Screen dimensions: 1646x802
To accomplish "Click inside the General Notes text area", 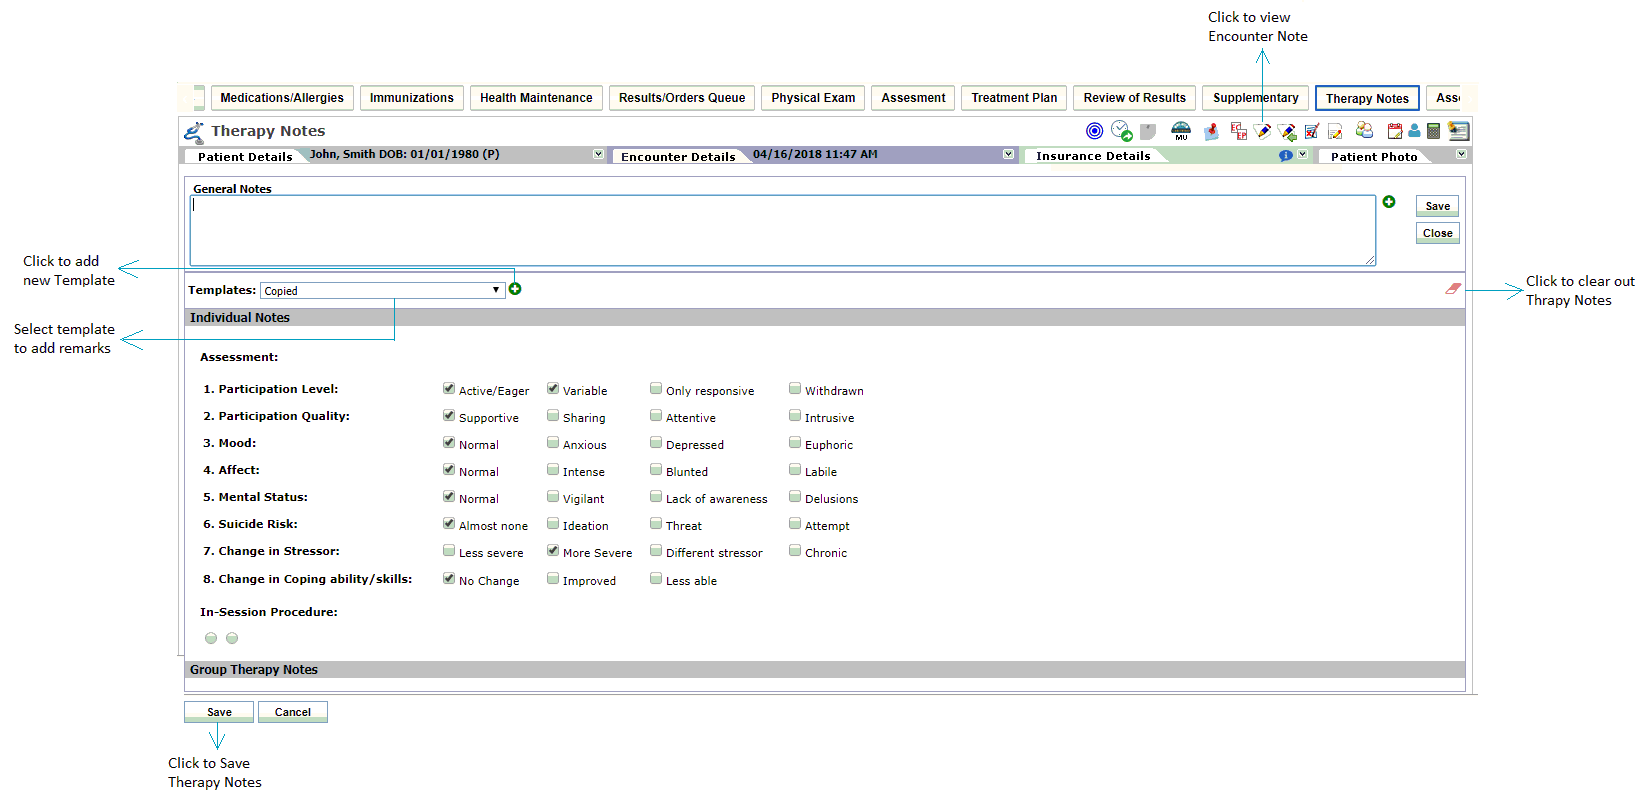I will coord(782,231).
